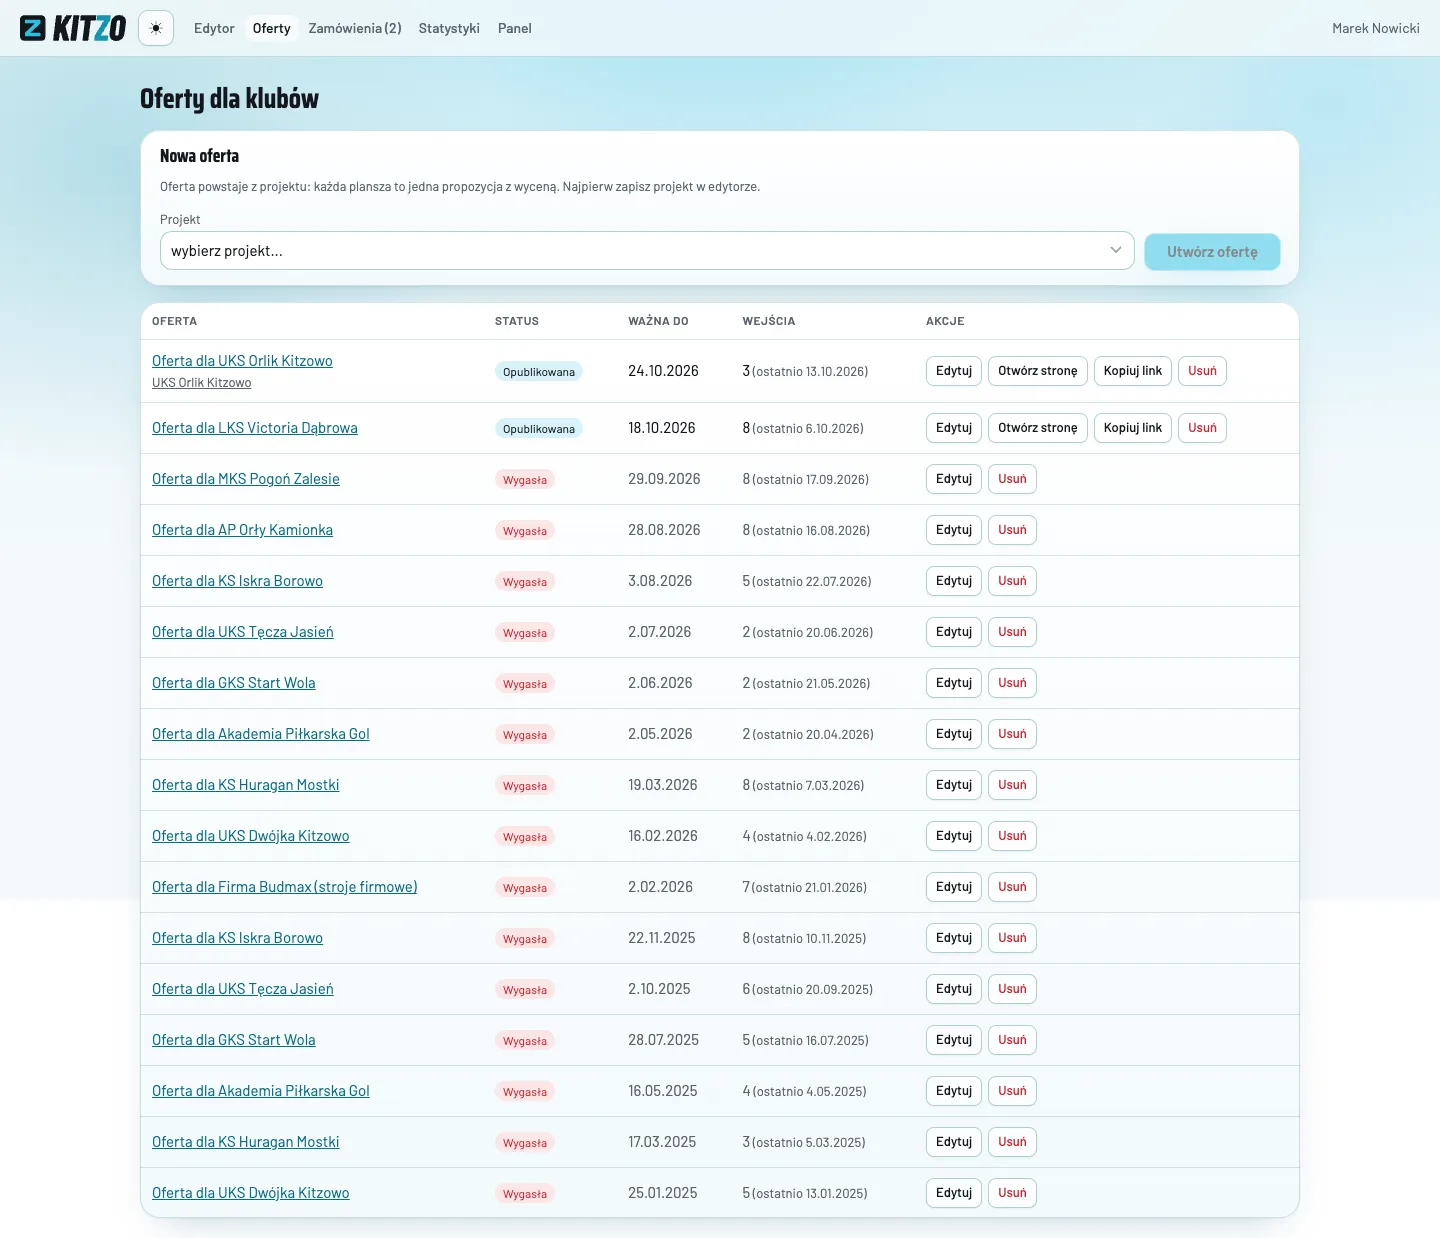Edit the GKS Start Wola offer valid 2.06.2026

click(954, 683)
